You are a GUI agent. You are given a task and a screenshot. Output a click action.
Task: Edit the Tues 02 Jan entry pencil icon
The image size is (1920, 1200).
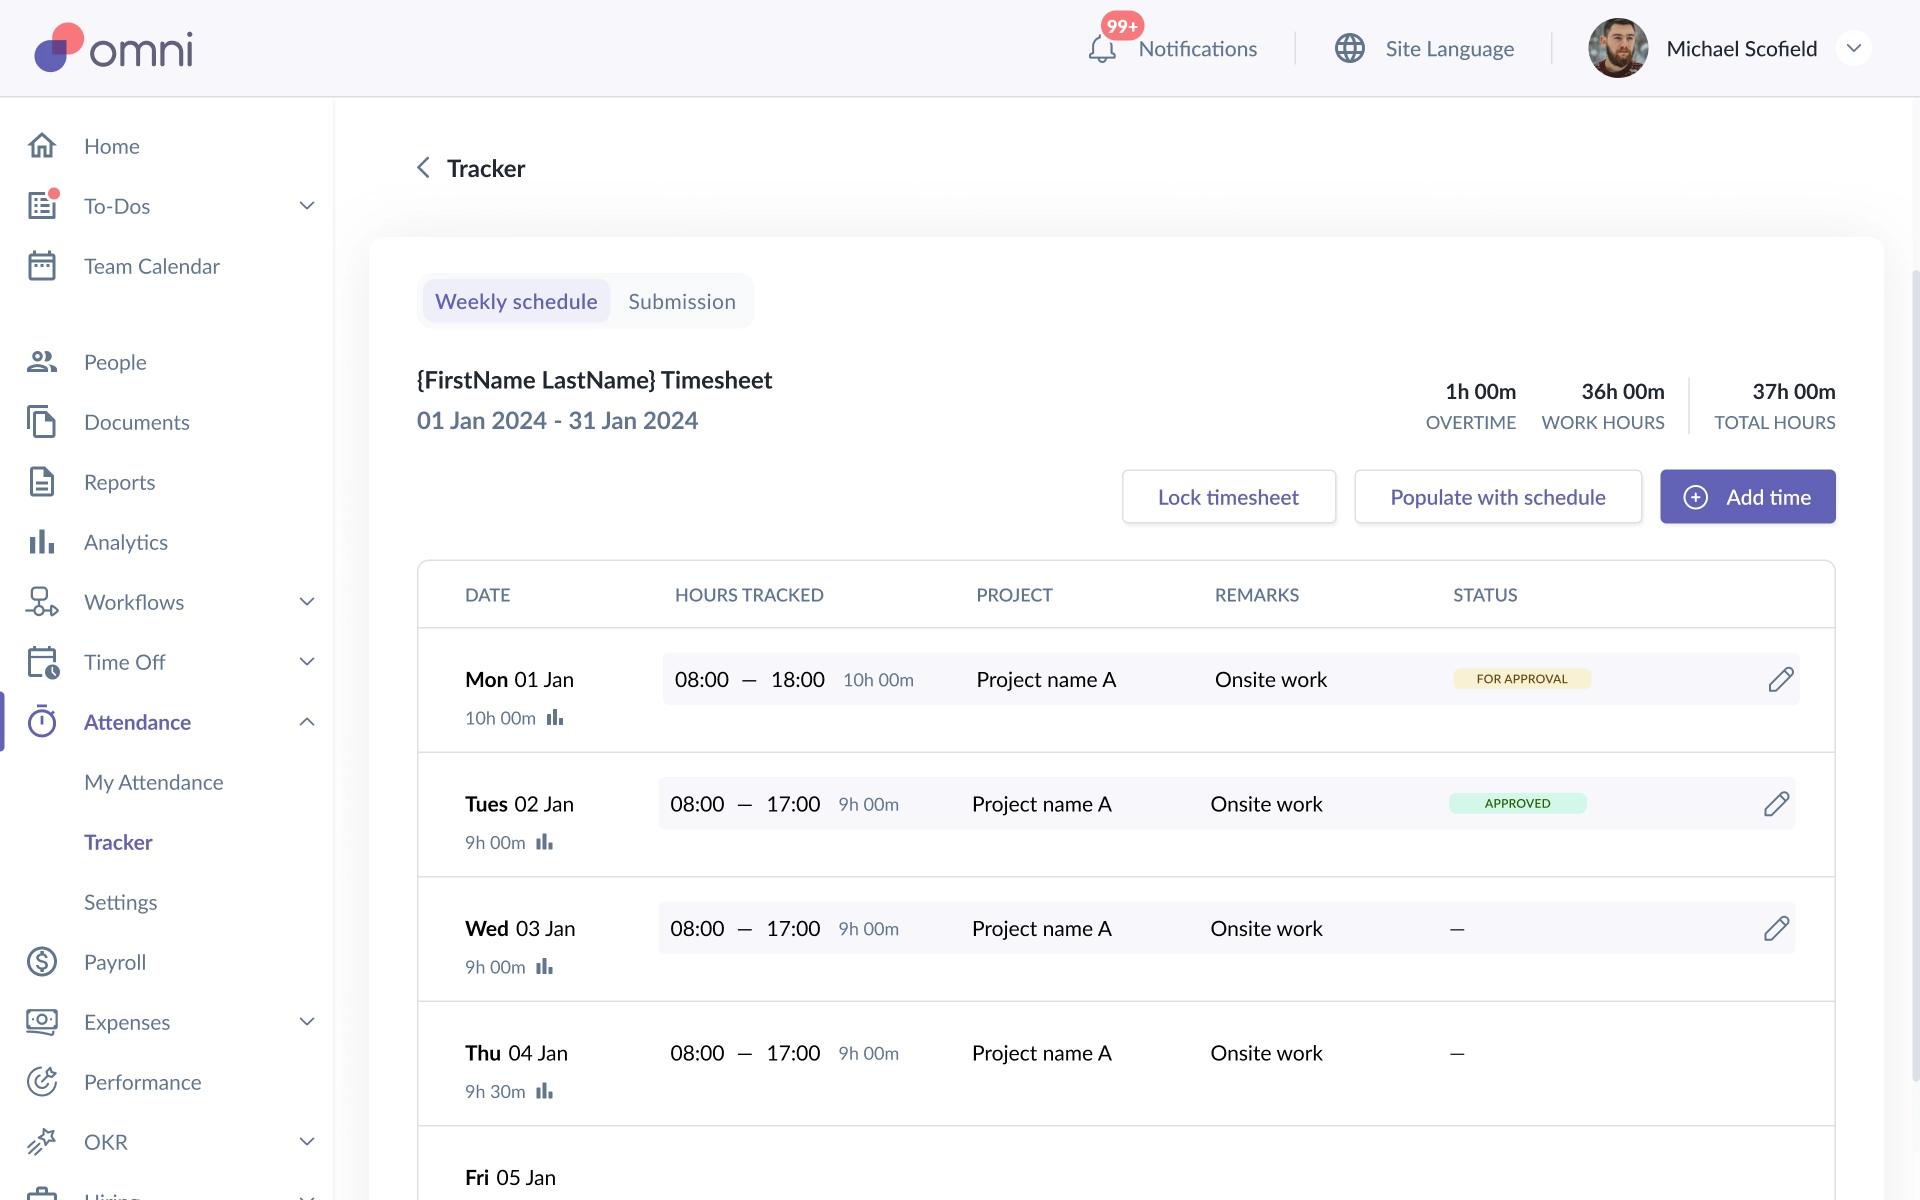(1776, 804)
